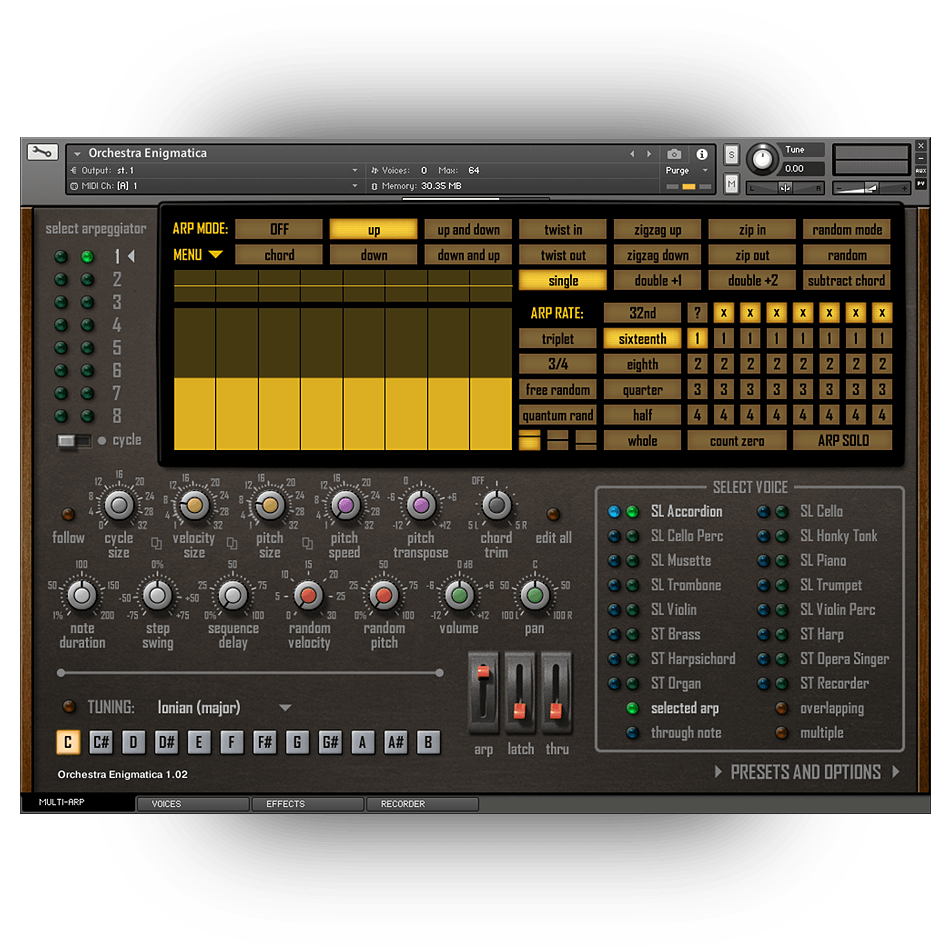
Task: Click the count zero button
Action: (737, 440)
